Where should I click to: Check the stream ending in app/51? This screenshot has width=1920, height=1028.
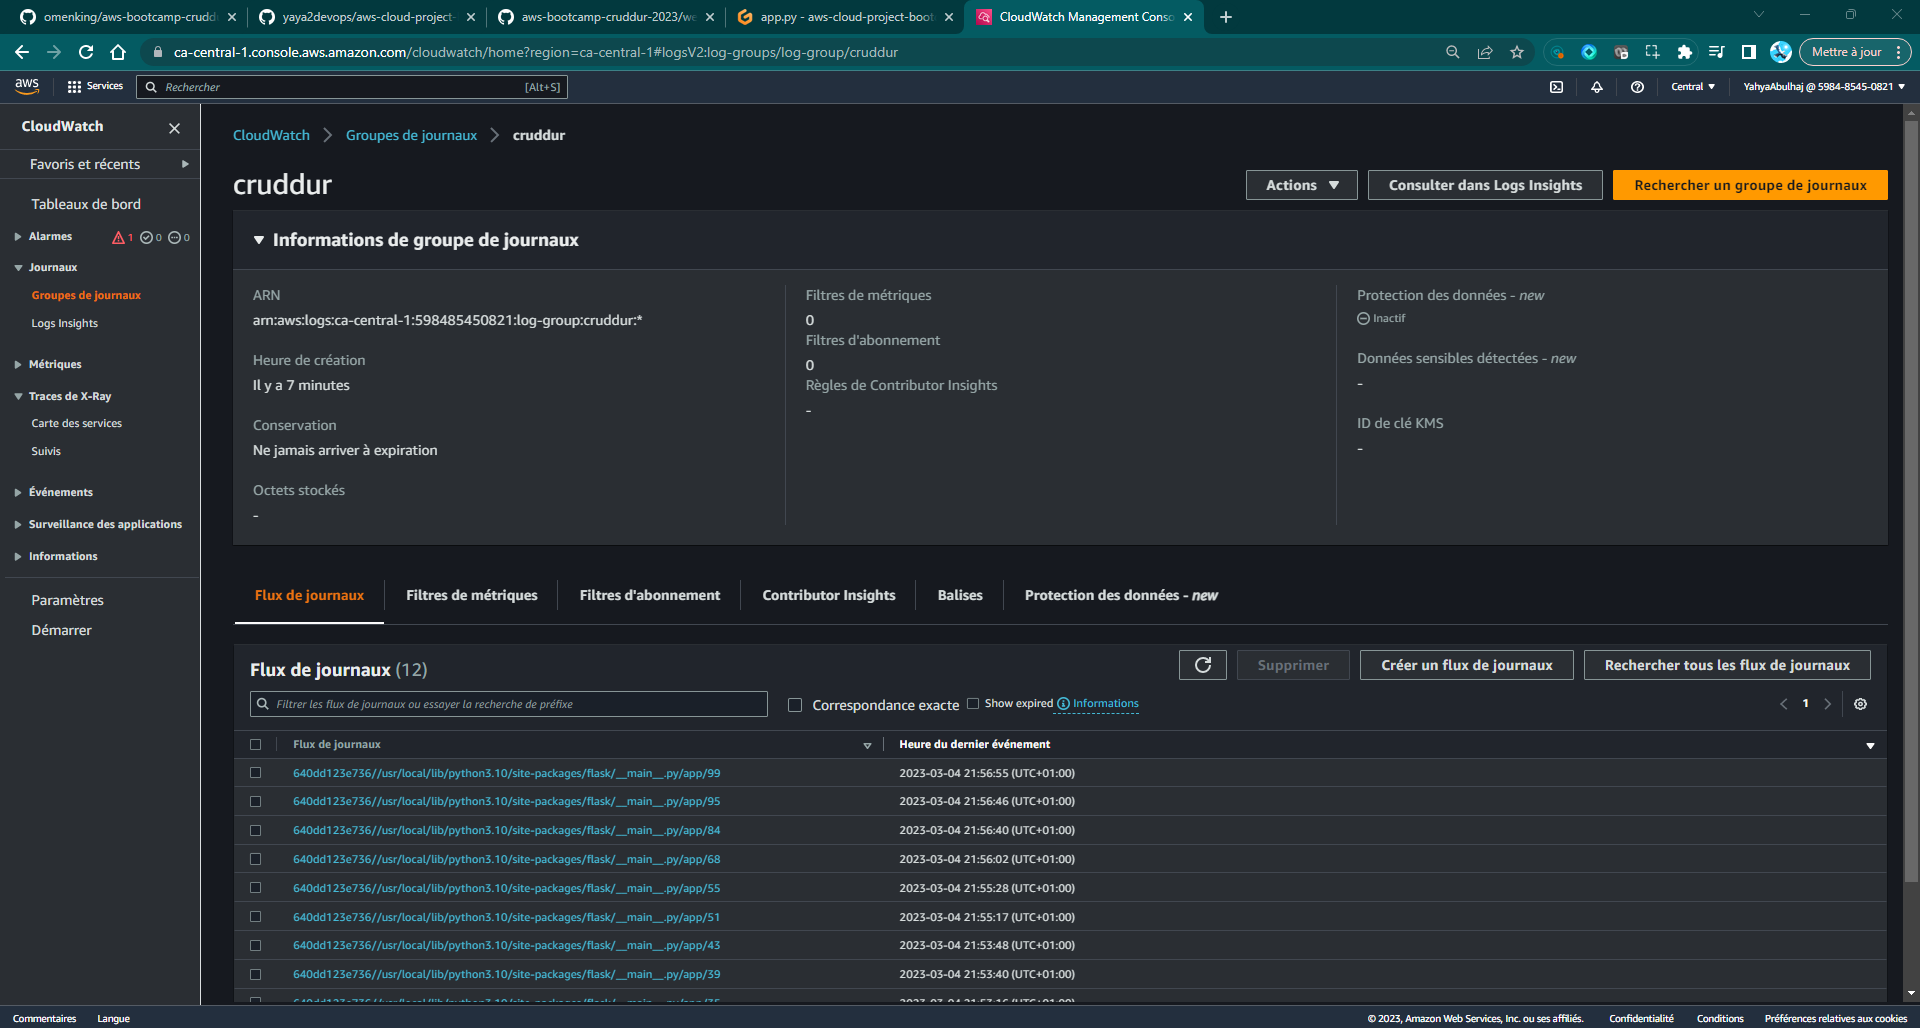(x=255, y=917)
